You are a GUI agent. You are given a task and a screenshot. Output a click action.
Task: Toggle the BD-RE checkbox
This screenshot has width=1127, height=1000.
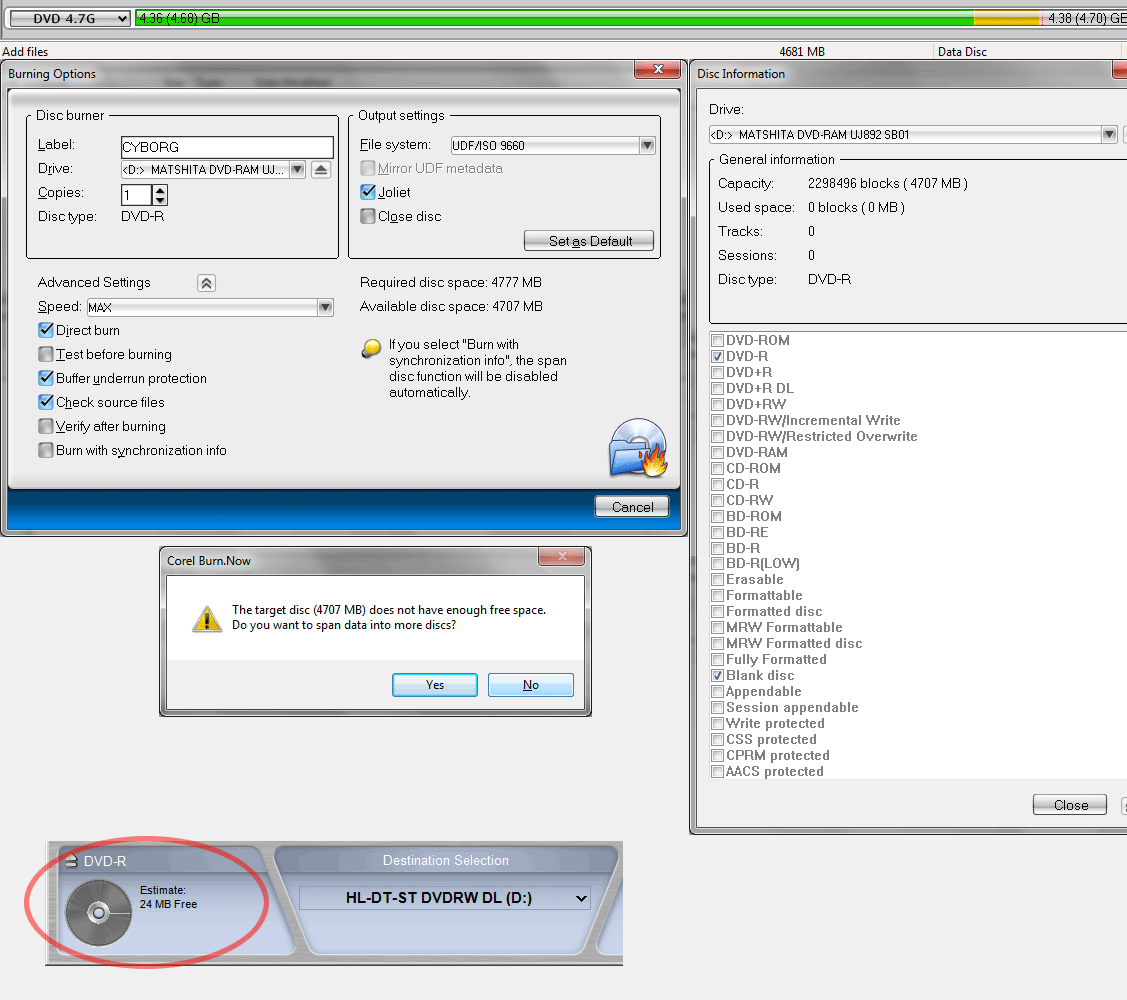tap(717, 532)
